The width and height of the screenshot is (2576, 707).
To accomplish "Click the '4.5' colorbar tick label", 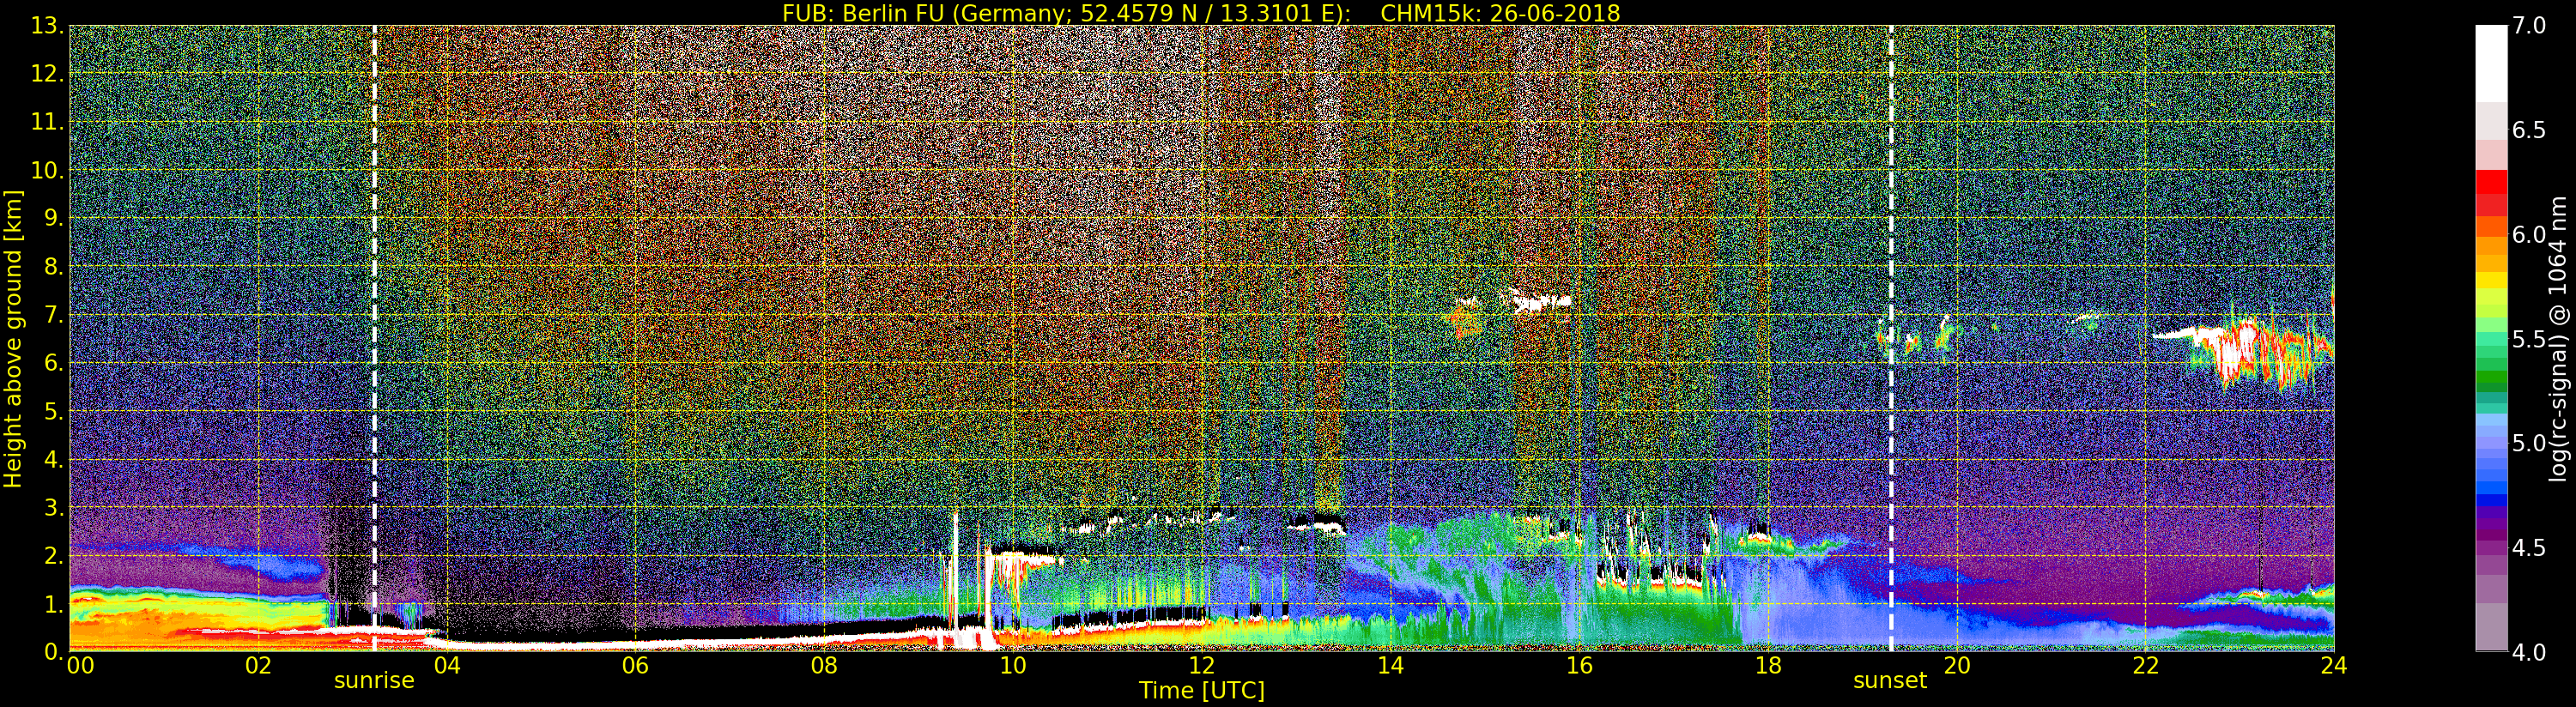I will [x=2529, y=548].
